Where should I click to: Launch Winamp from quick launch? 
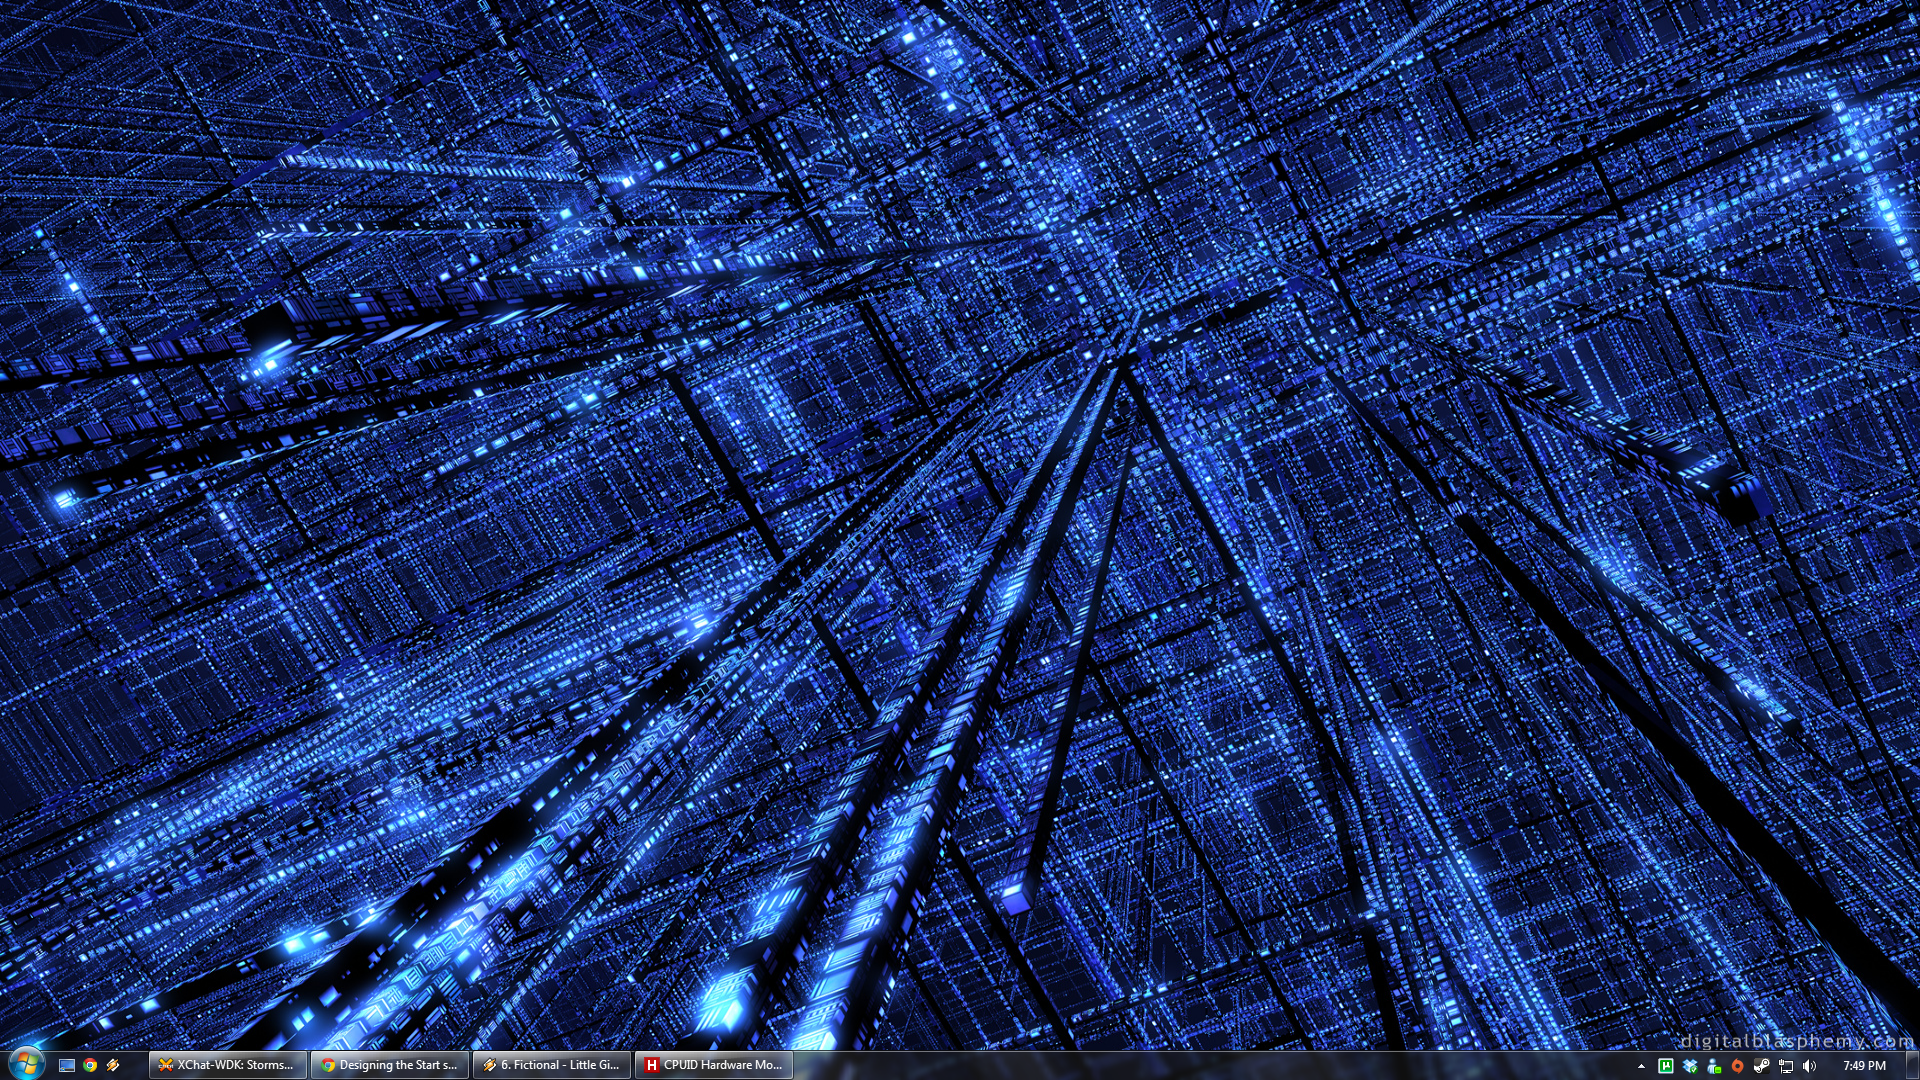(x=113, y=1065)
